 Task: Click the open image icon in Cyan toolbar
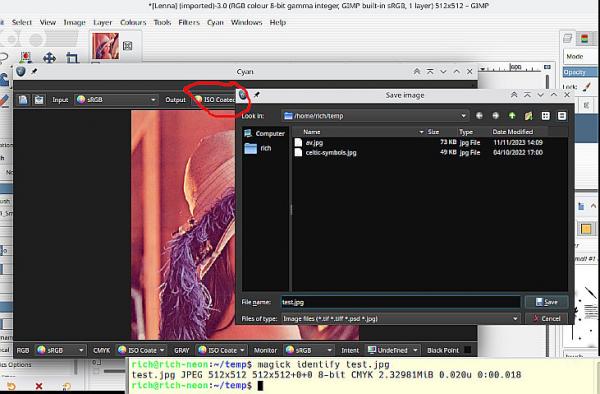23,100
